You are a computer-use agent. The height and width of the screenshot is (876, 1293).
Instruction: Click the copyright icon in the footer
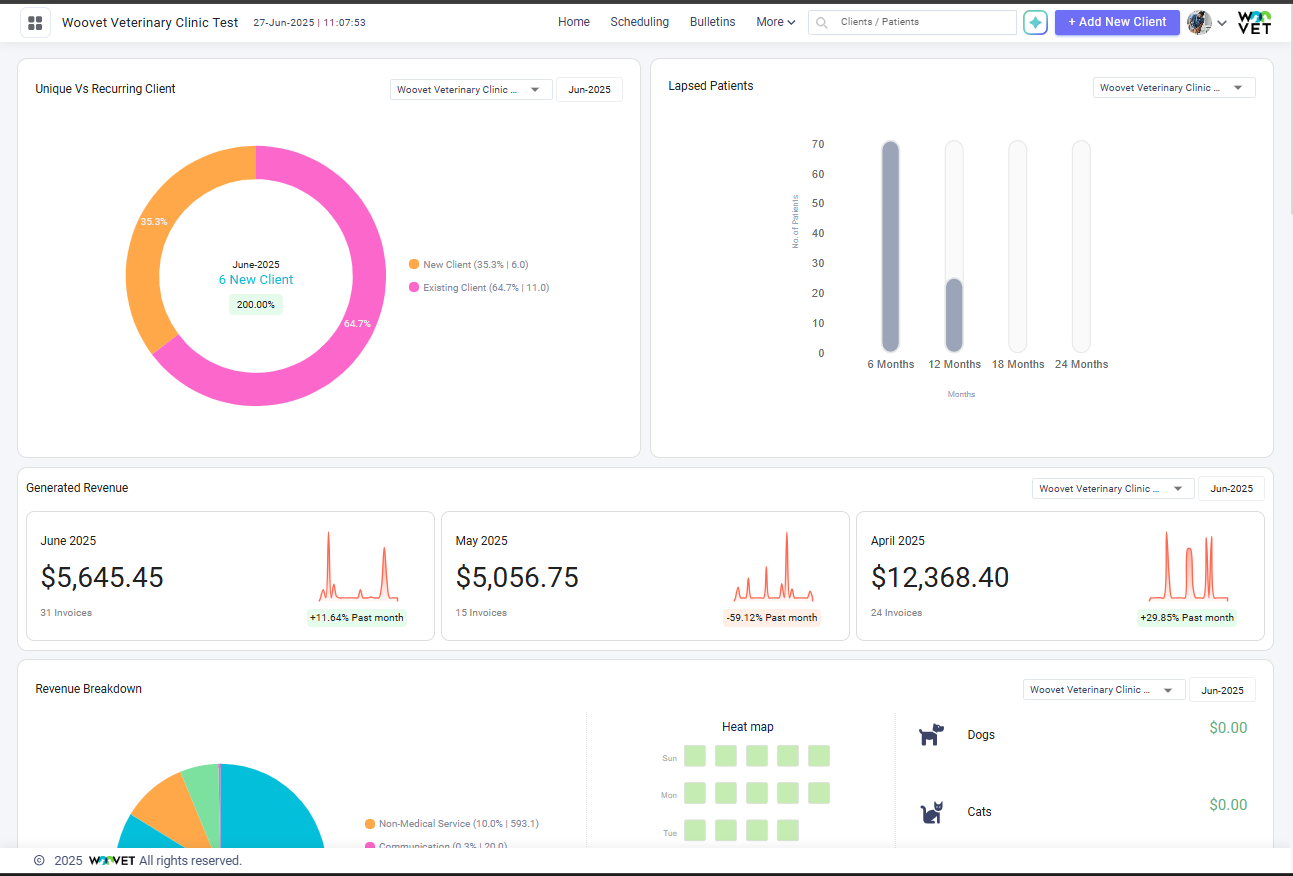click(37, 860)
